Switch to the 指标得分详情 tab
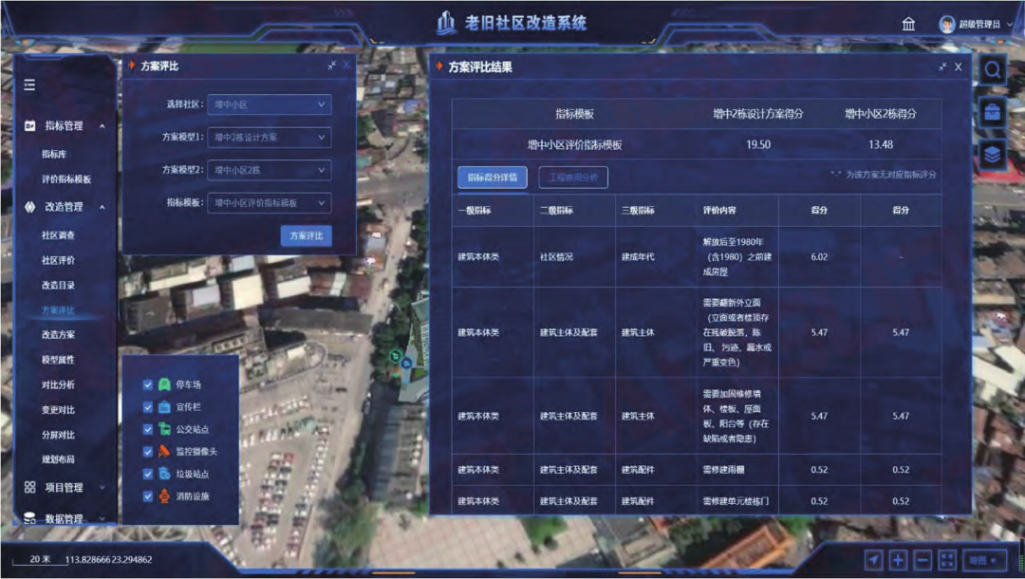 (492, 178)
